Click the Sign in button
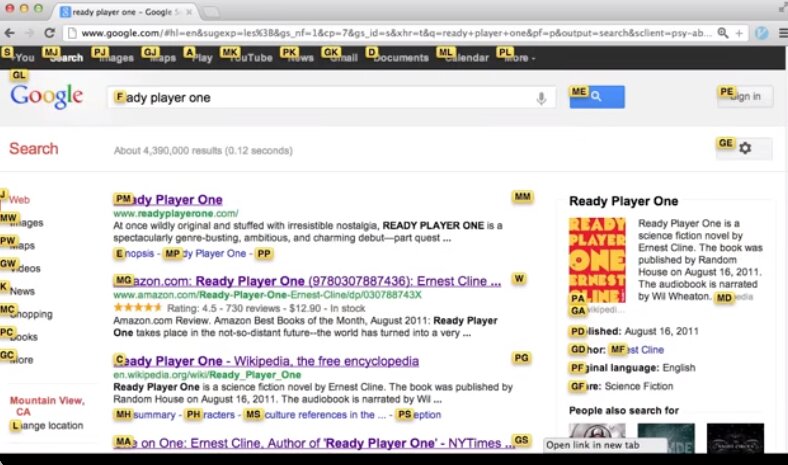Screen dimensions: 788x465 [x=746, y=97]
